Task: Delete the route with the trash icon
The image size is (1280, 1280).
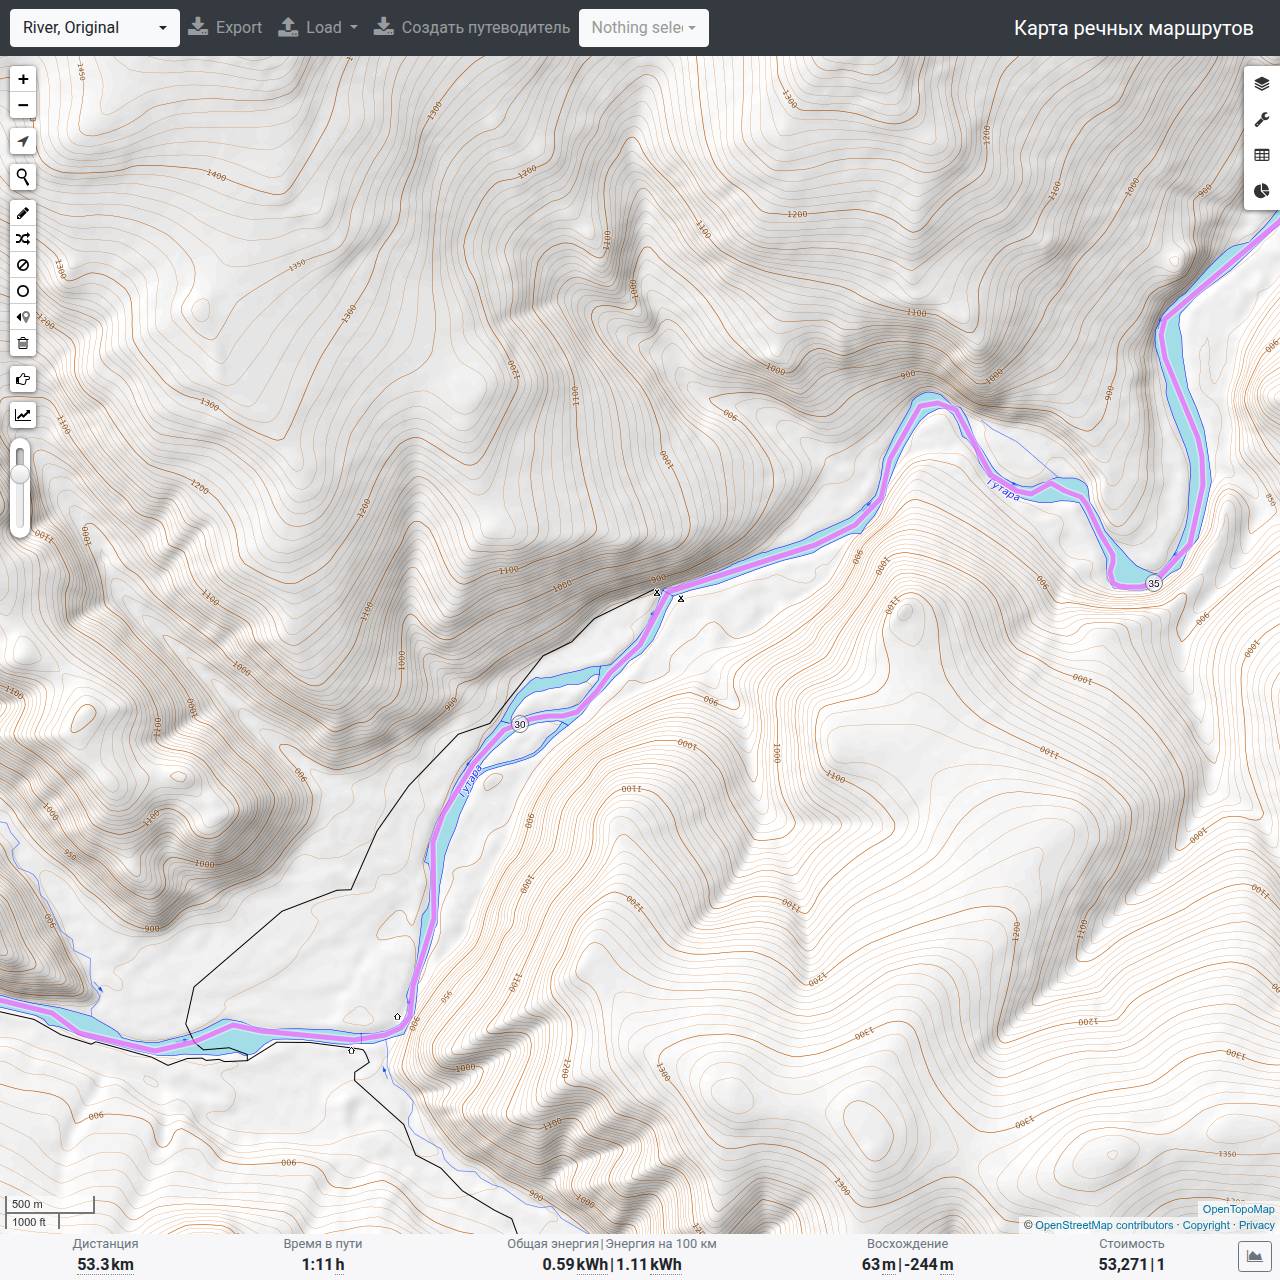Action: pyautogui.click(x=23, y=343)
